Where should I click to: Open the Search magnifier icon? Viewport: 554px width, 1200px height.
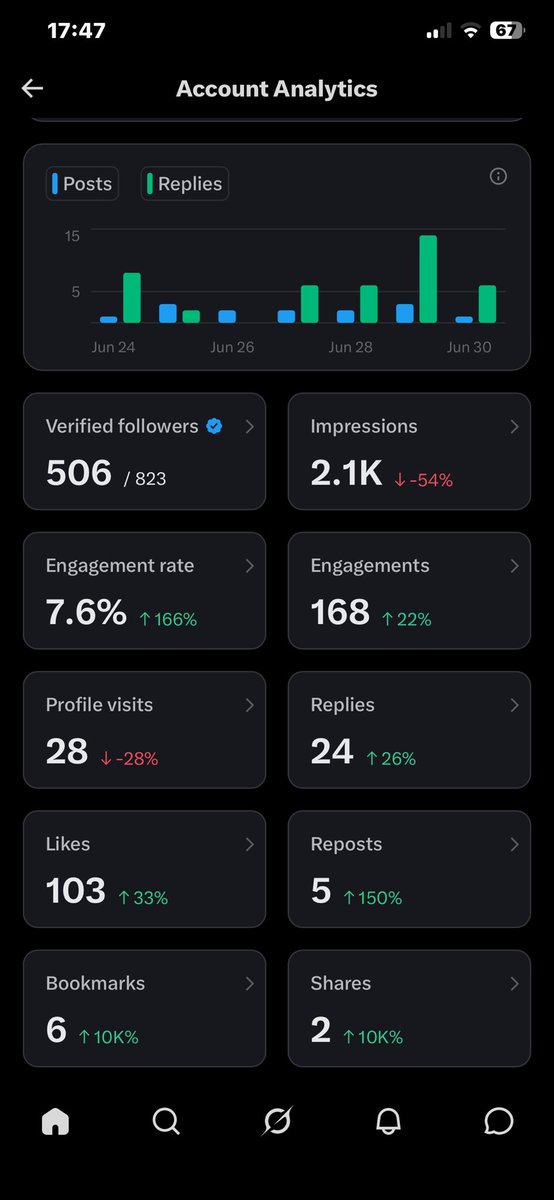point(166,1122)
